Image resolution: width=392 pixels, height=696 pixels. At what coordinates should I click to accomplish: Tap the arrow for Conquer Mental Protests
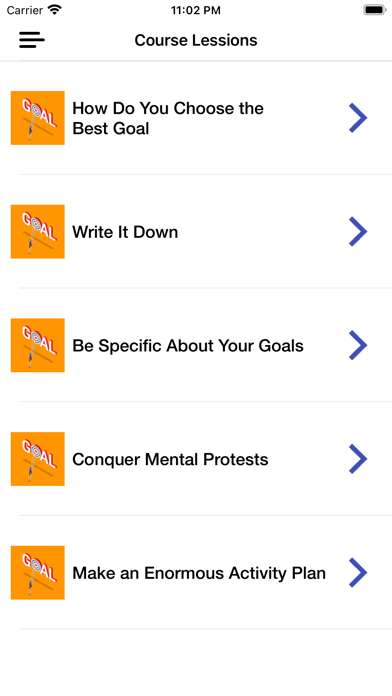point(358,459)
